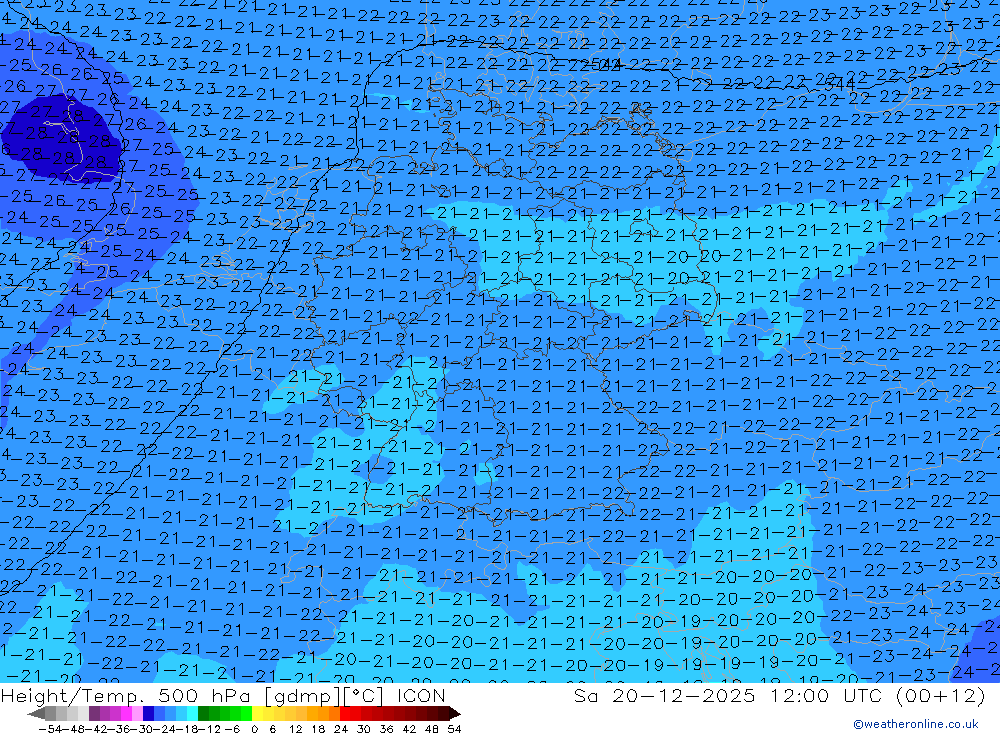Click the cyan legend swatch at -18
1000x733 pixels.
click(192, 713)
